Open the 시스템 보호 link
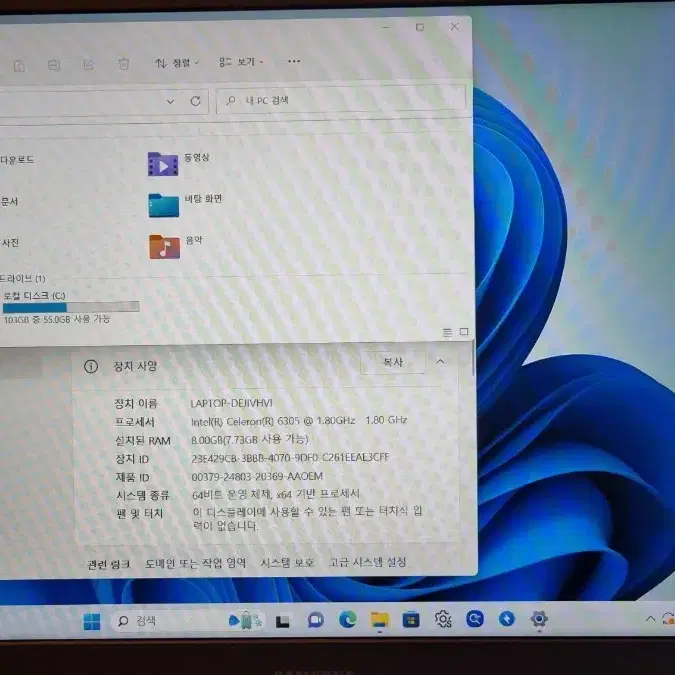The width and height of the screenshot is (675, 675). [287, 563]
